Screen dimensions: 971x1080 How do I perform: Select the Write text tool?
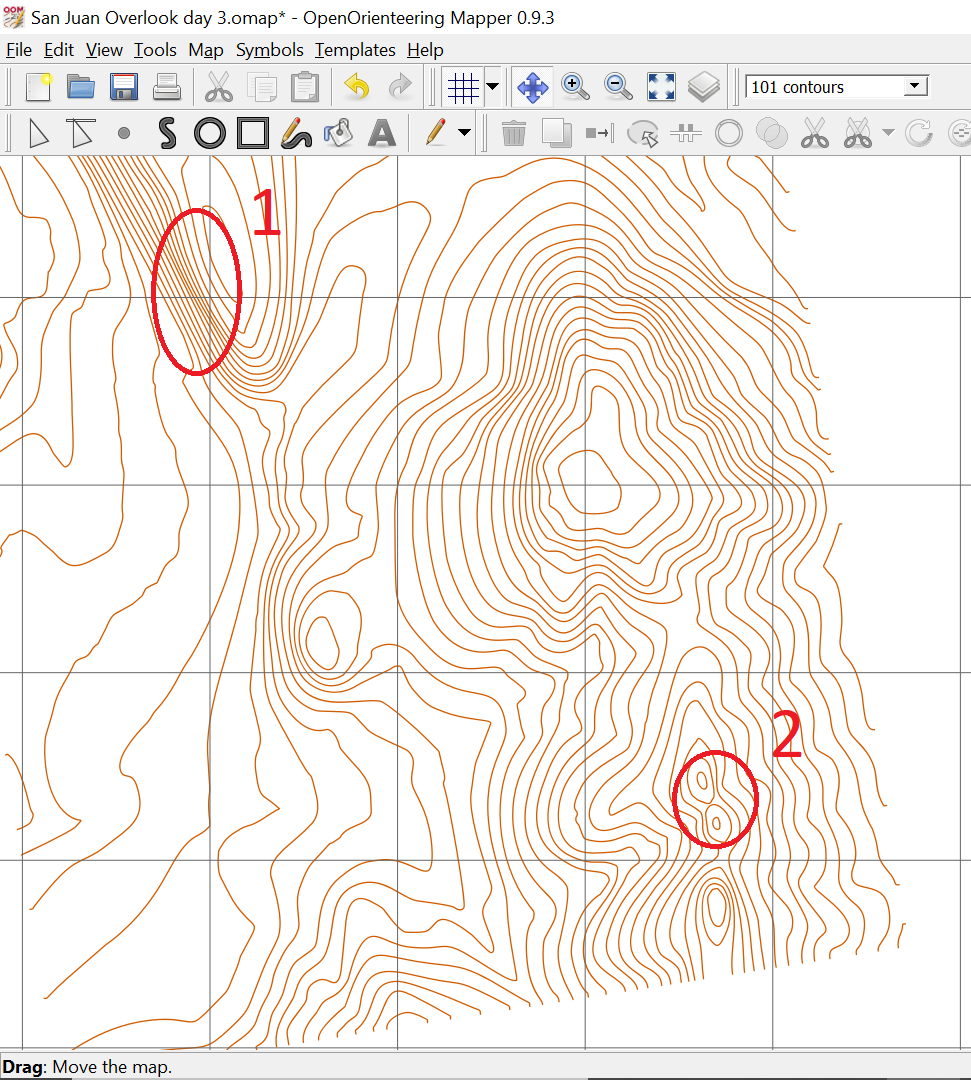(382, 133)
